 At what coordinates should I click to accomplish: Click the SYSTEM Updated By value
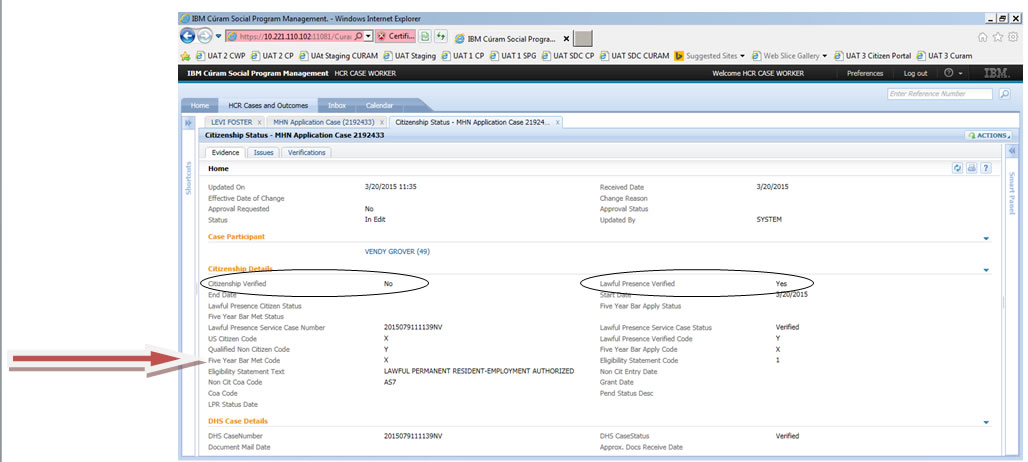[x=769, y=220]
